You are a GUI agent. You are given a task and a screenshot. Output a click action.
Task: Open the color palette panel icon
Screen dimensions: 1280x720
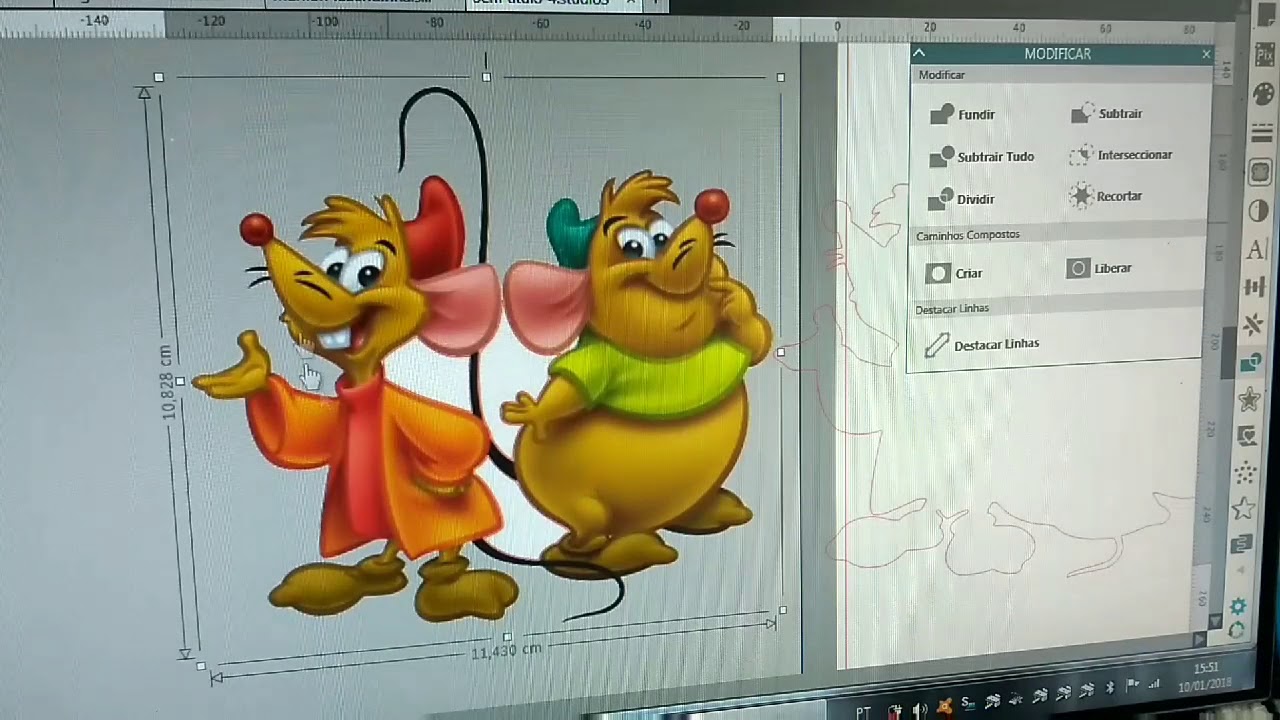[1264, 94]
